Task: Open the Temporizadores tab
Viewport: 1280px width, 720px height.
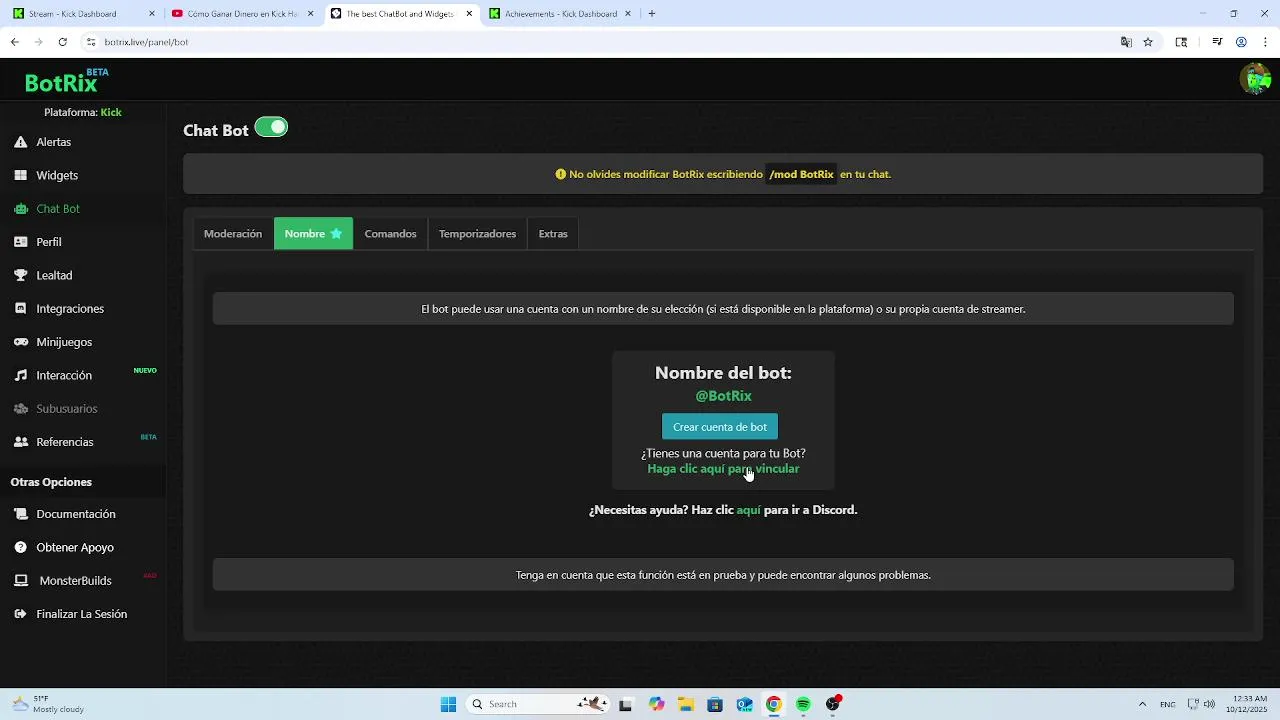Action: click(477, 234)
